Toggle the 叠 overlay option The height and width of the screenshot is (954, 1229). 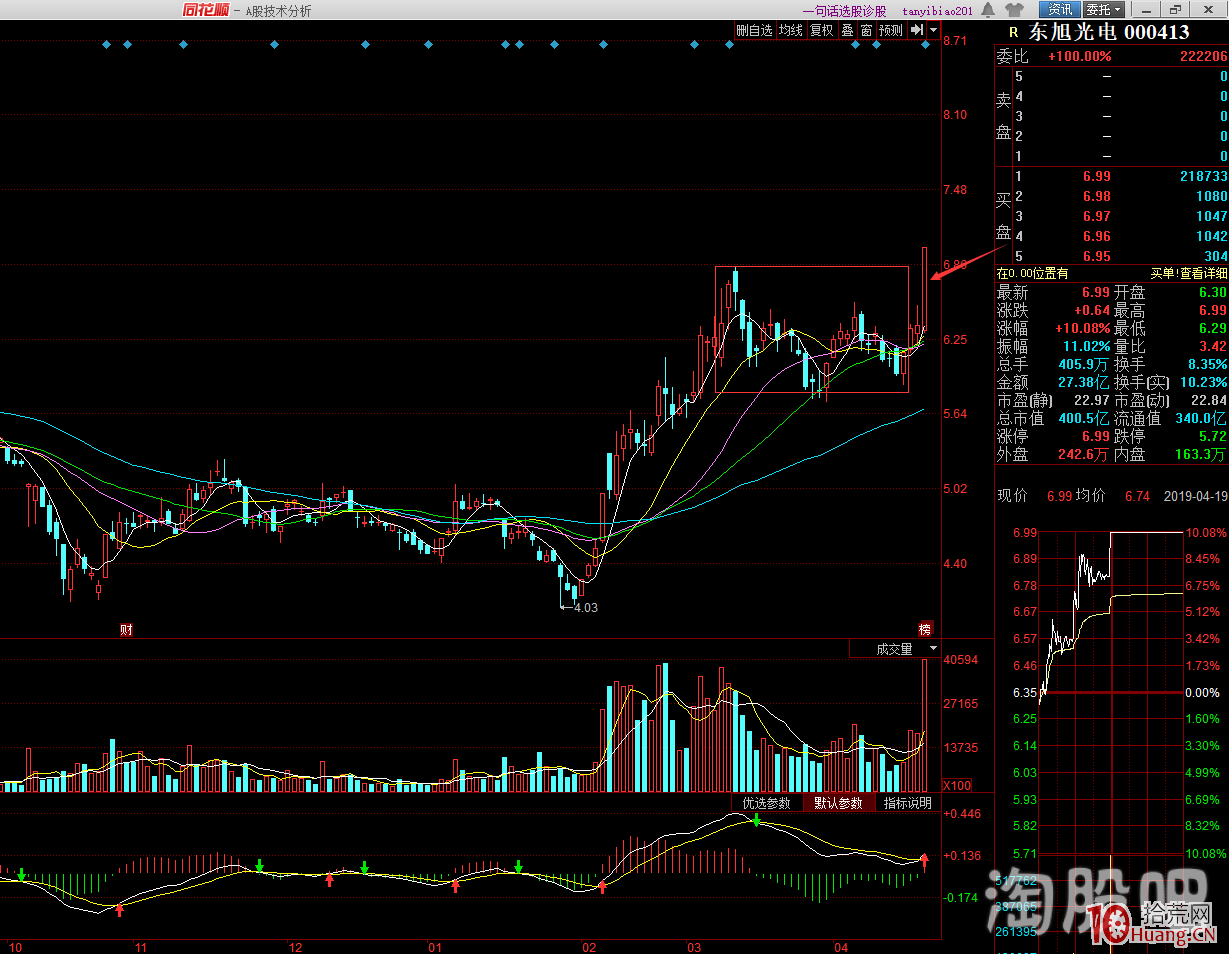[x=847, y=30]
